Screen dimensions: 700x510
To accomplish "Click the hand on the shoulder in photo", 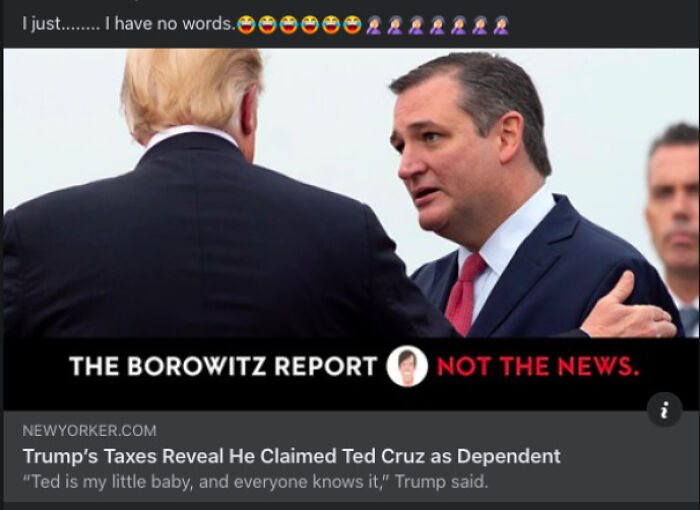I will pyautogui.click(x=627, y=308).
